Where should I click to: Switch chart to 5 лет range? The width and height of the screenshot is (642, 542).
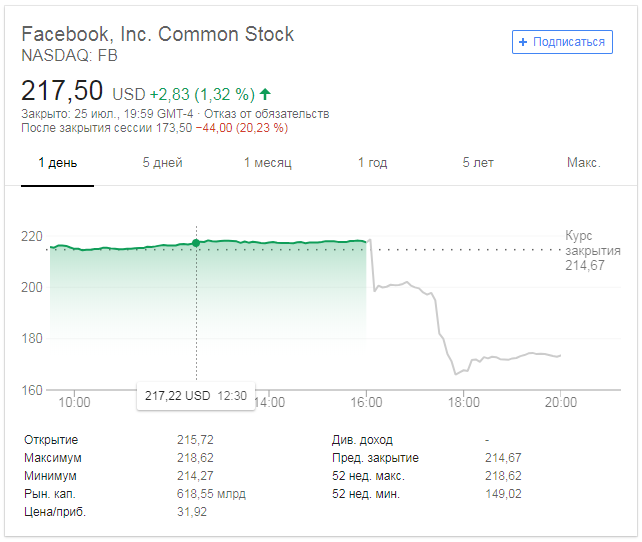[478, 163]
